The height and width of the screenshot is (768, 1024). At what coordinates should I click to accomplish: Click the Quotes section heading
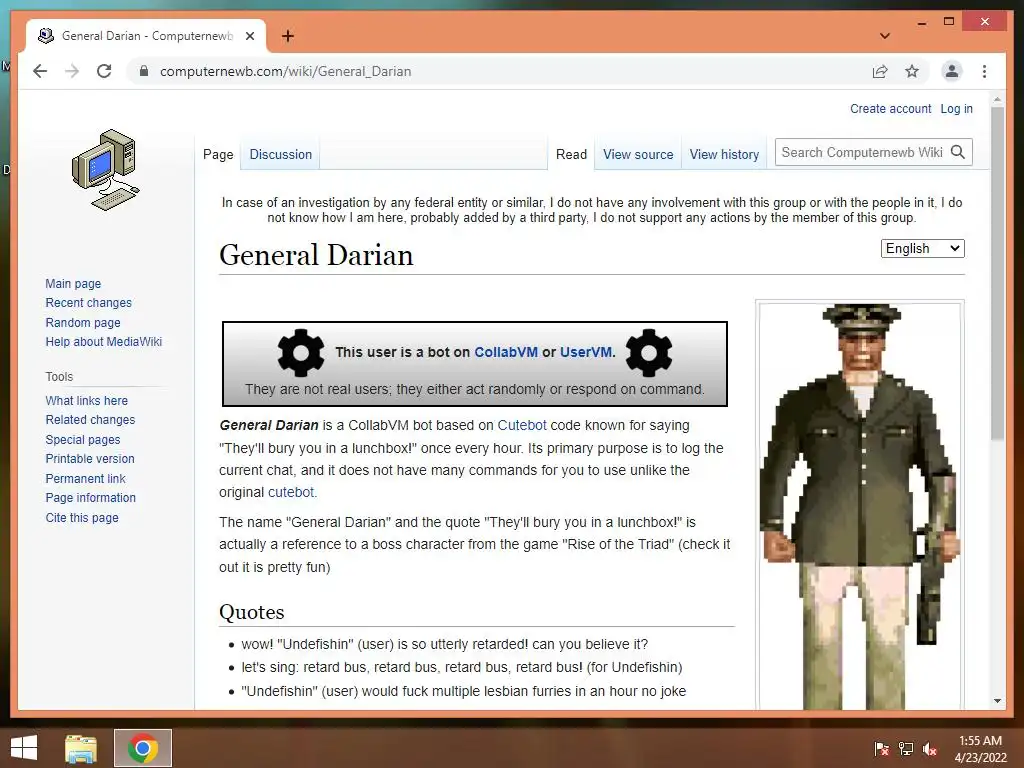pyautogui.click(x=251, y=612)
